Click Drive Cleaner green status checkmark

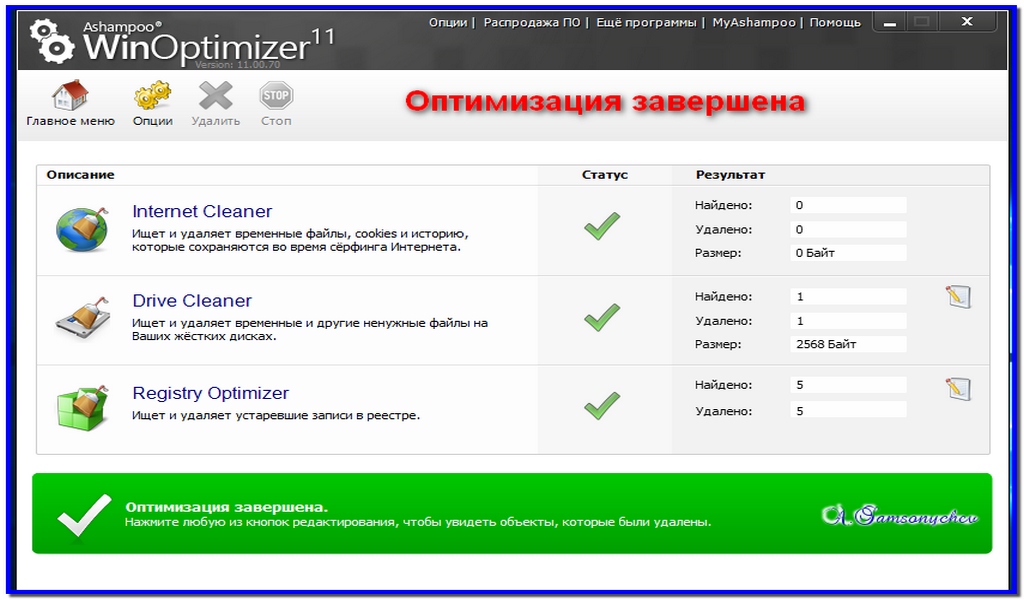pyautogui.click(x=601, y=317)
